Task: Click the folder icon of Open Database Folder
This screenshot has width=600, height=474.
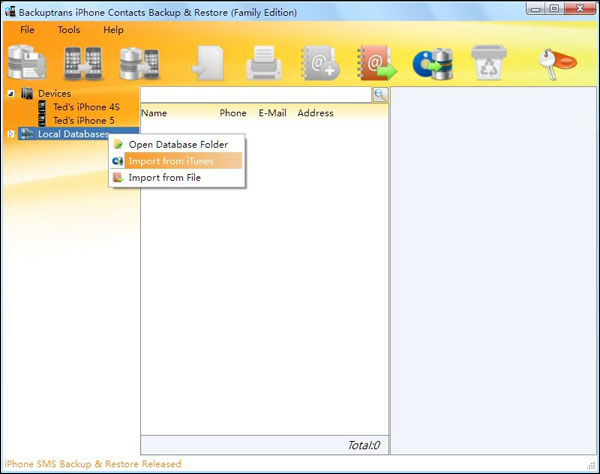Action: point(118,144)
